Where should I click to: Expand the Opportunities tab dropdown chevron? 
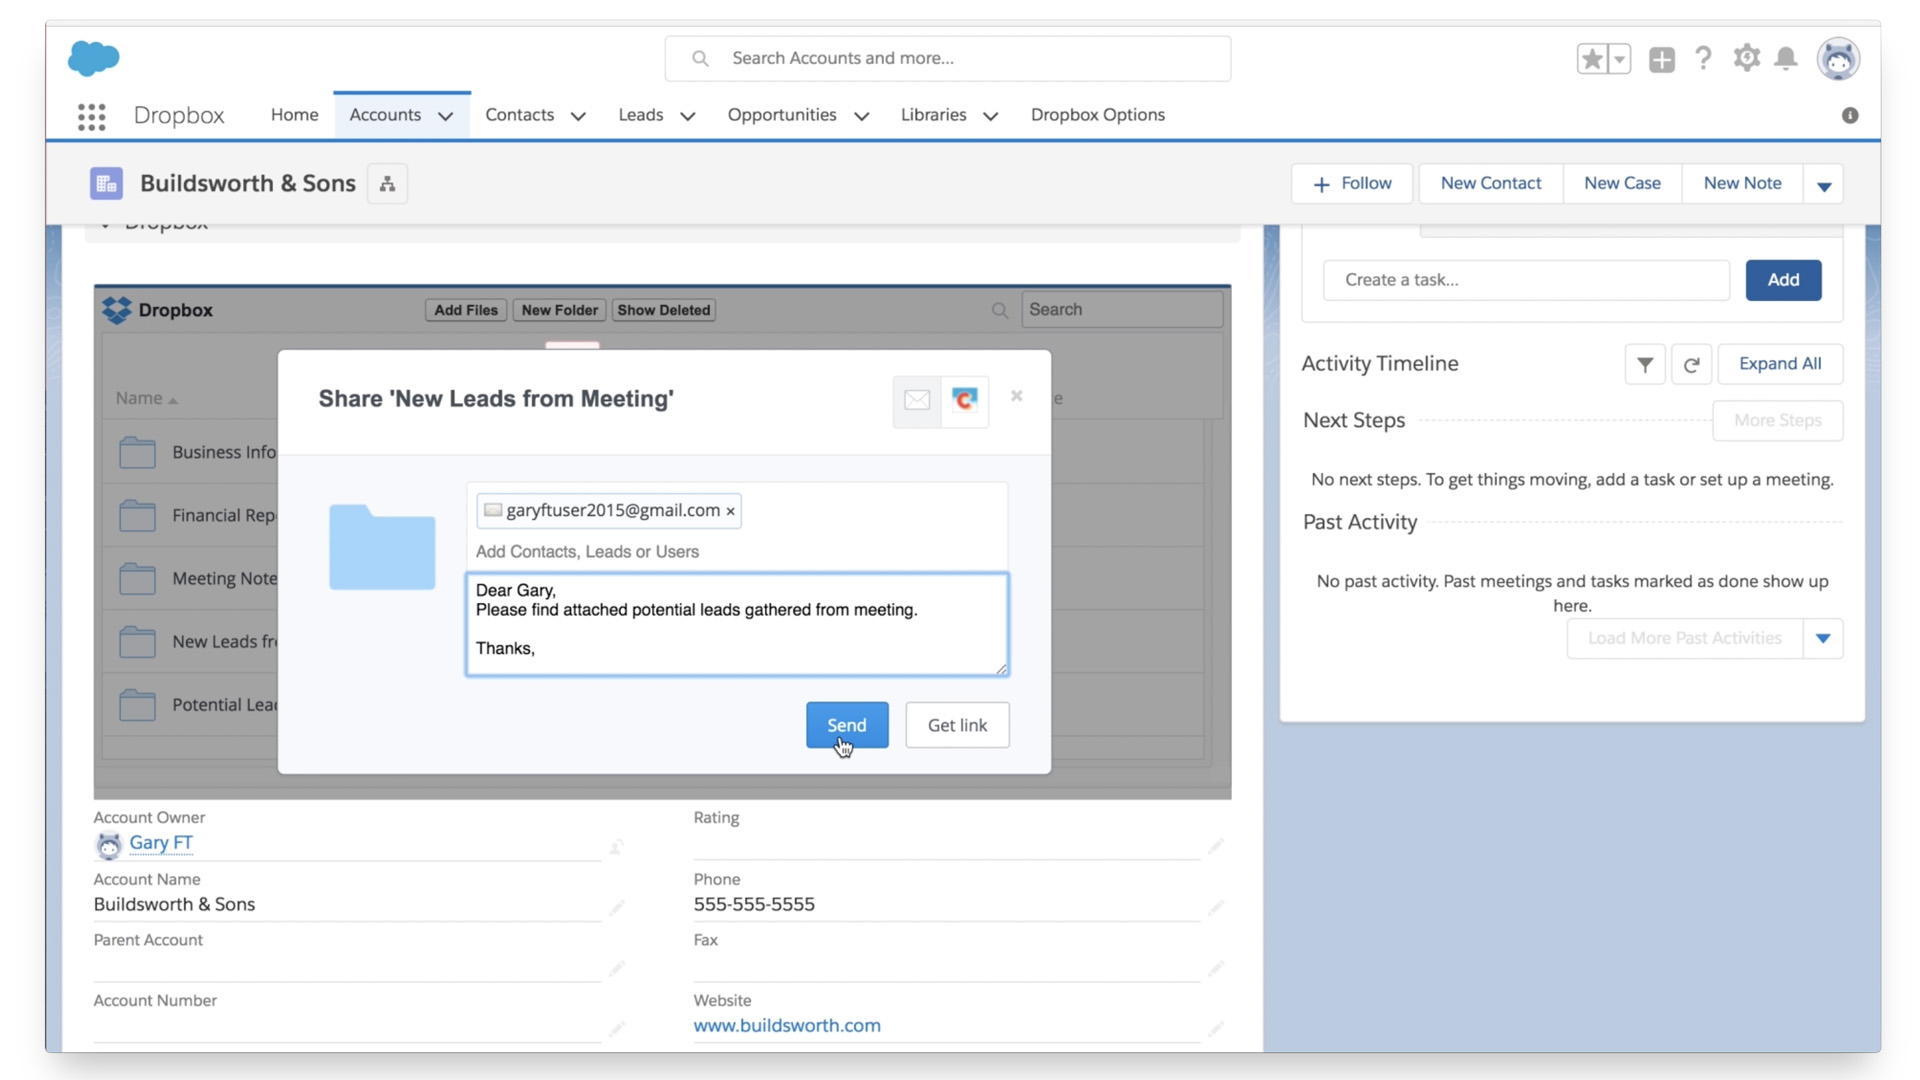[x=862, y=117]
